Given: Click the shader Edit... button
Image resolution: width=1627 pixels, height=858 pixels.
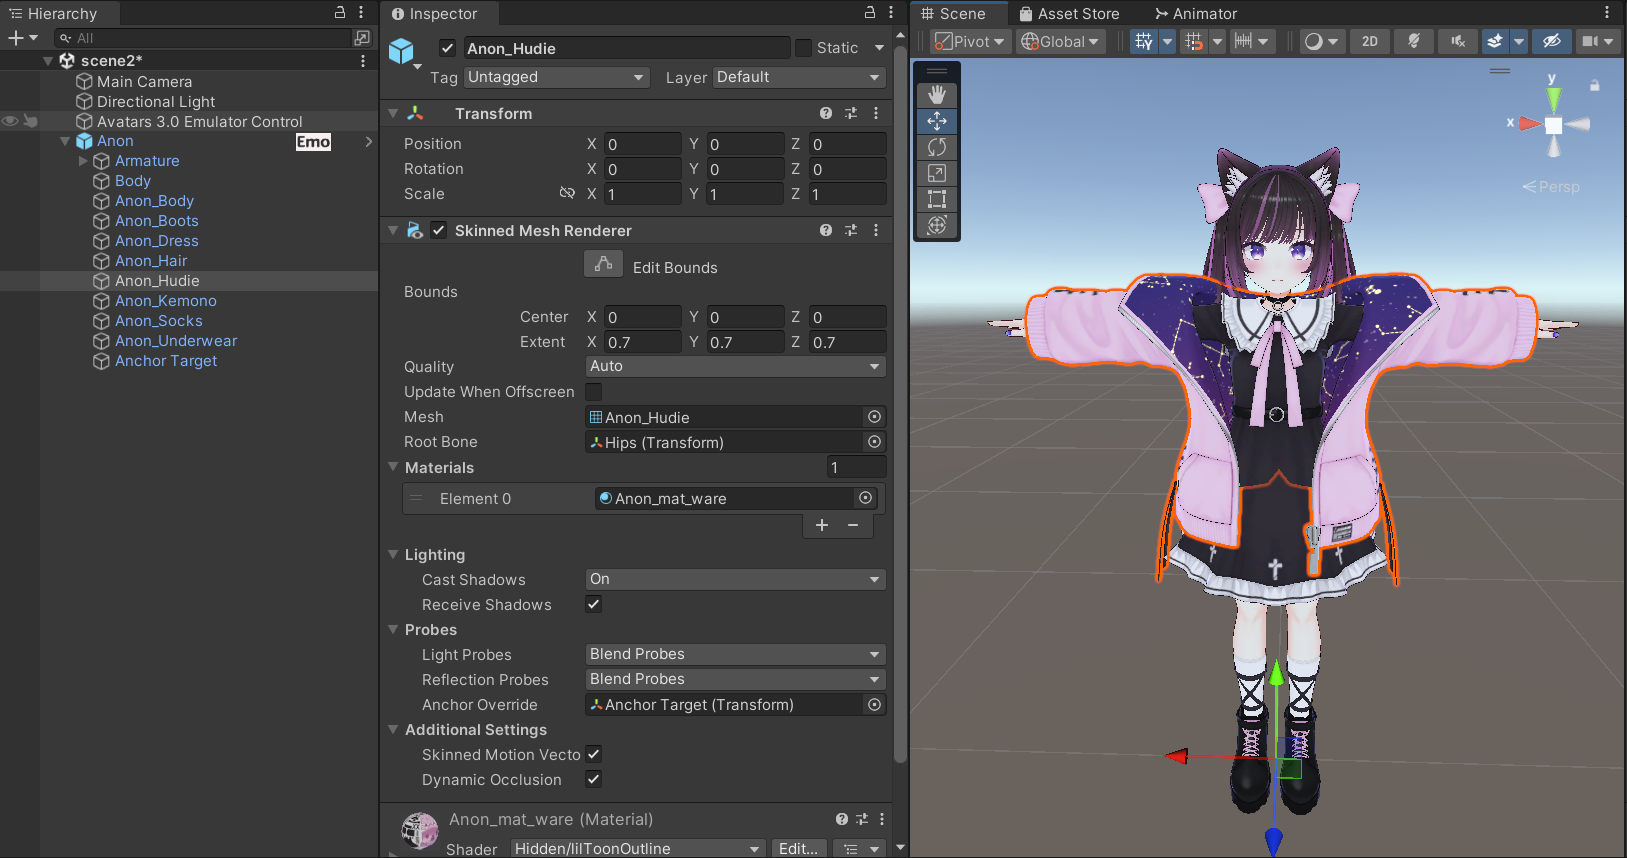Looking at the screenshot, I should pos(798,848).
